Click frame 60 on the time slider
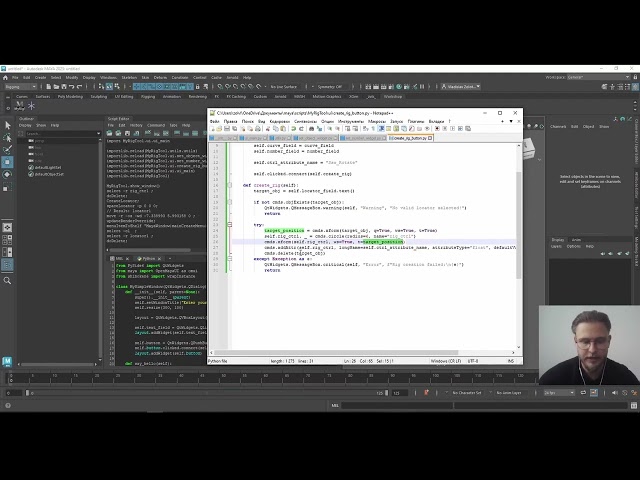The height and width of the screenshot is (480, 640). point(266,378)
